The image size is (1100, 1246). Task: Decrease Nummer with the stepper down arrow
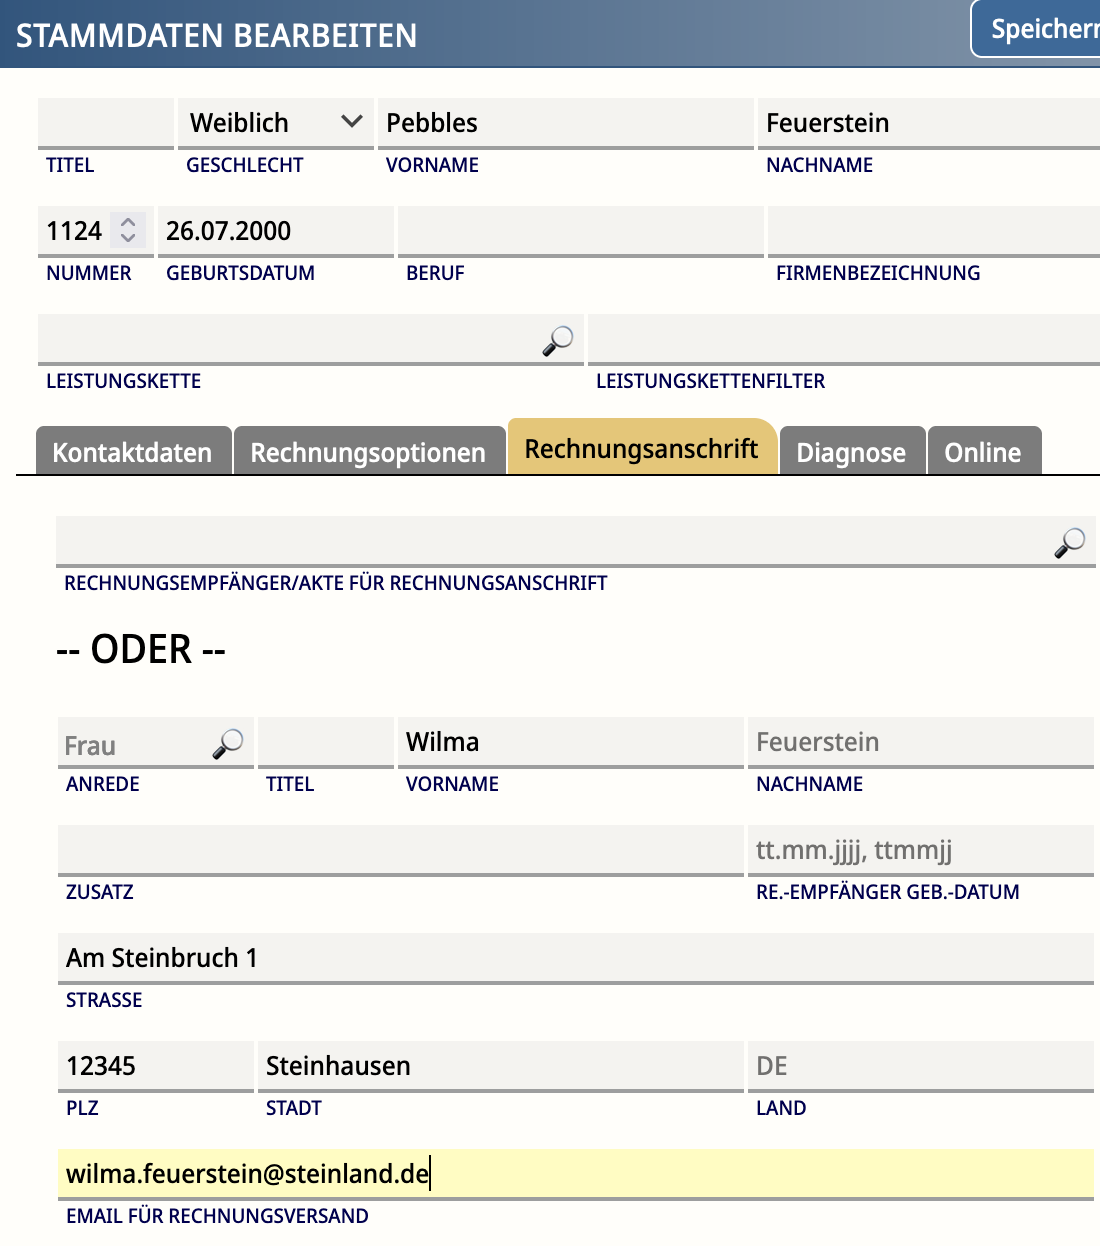tap(128, 238)
